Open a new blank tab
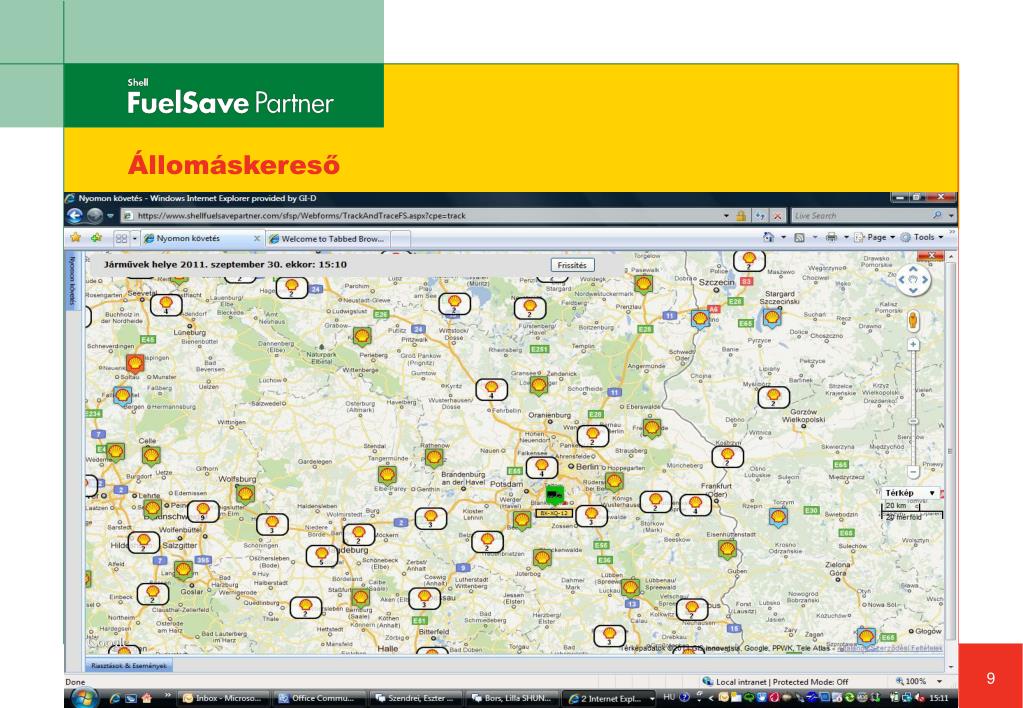Viewport: 1023px width, 708px height. coord(401,239)
